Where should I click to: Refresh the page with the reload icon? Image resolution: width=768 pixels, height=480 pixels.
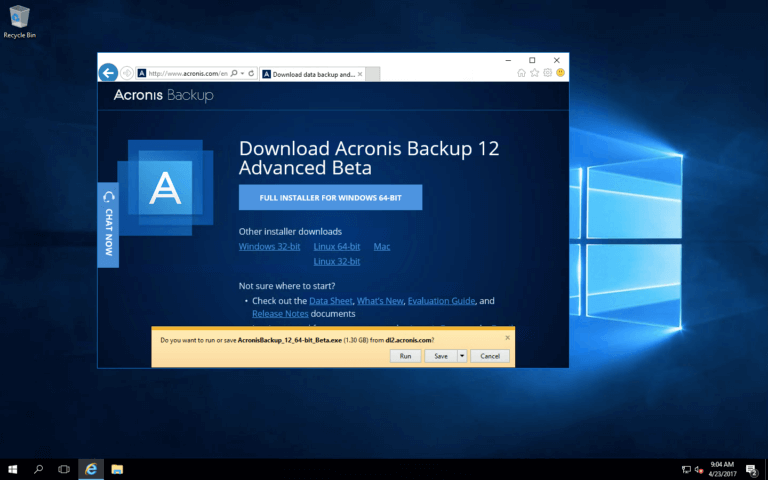click(x=251, y=73)
